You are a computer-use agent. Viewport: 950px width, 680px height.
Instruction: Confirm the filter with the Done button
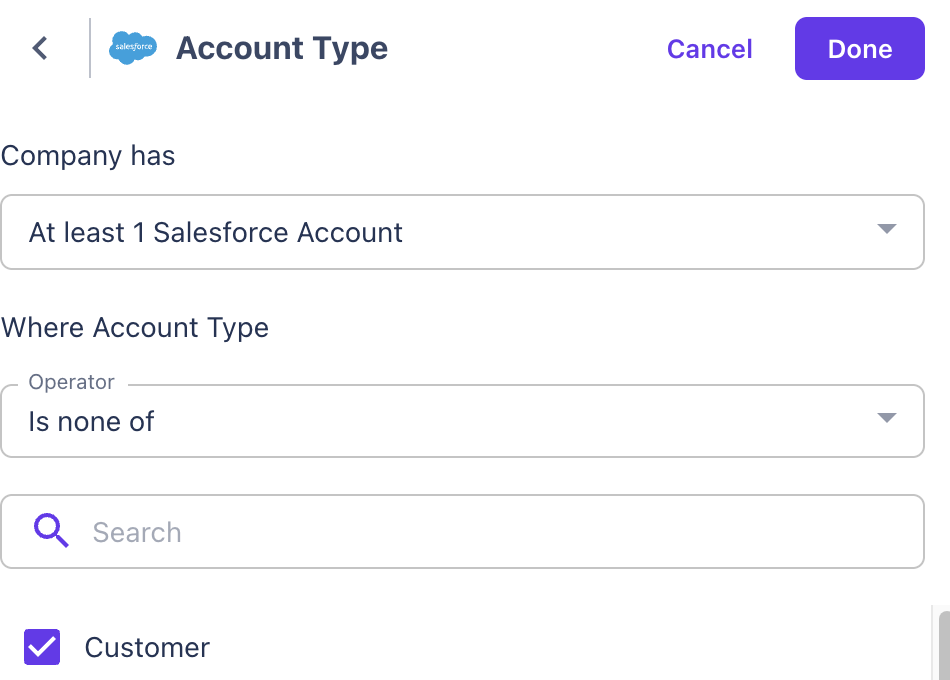pos(859,48)
